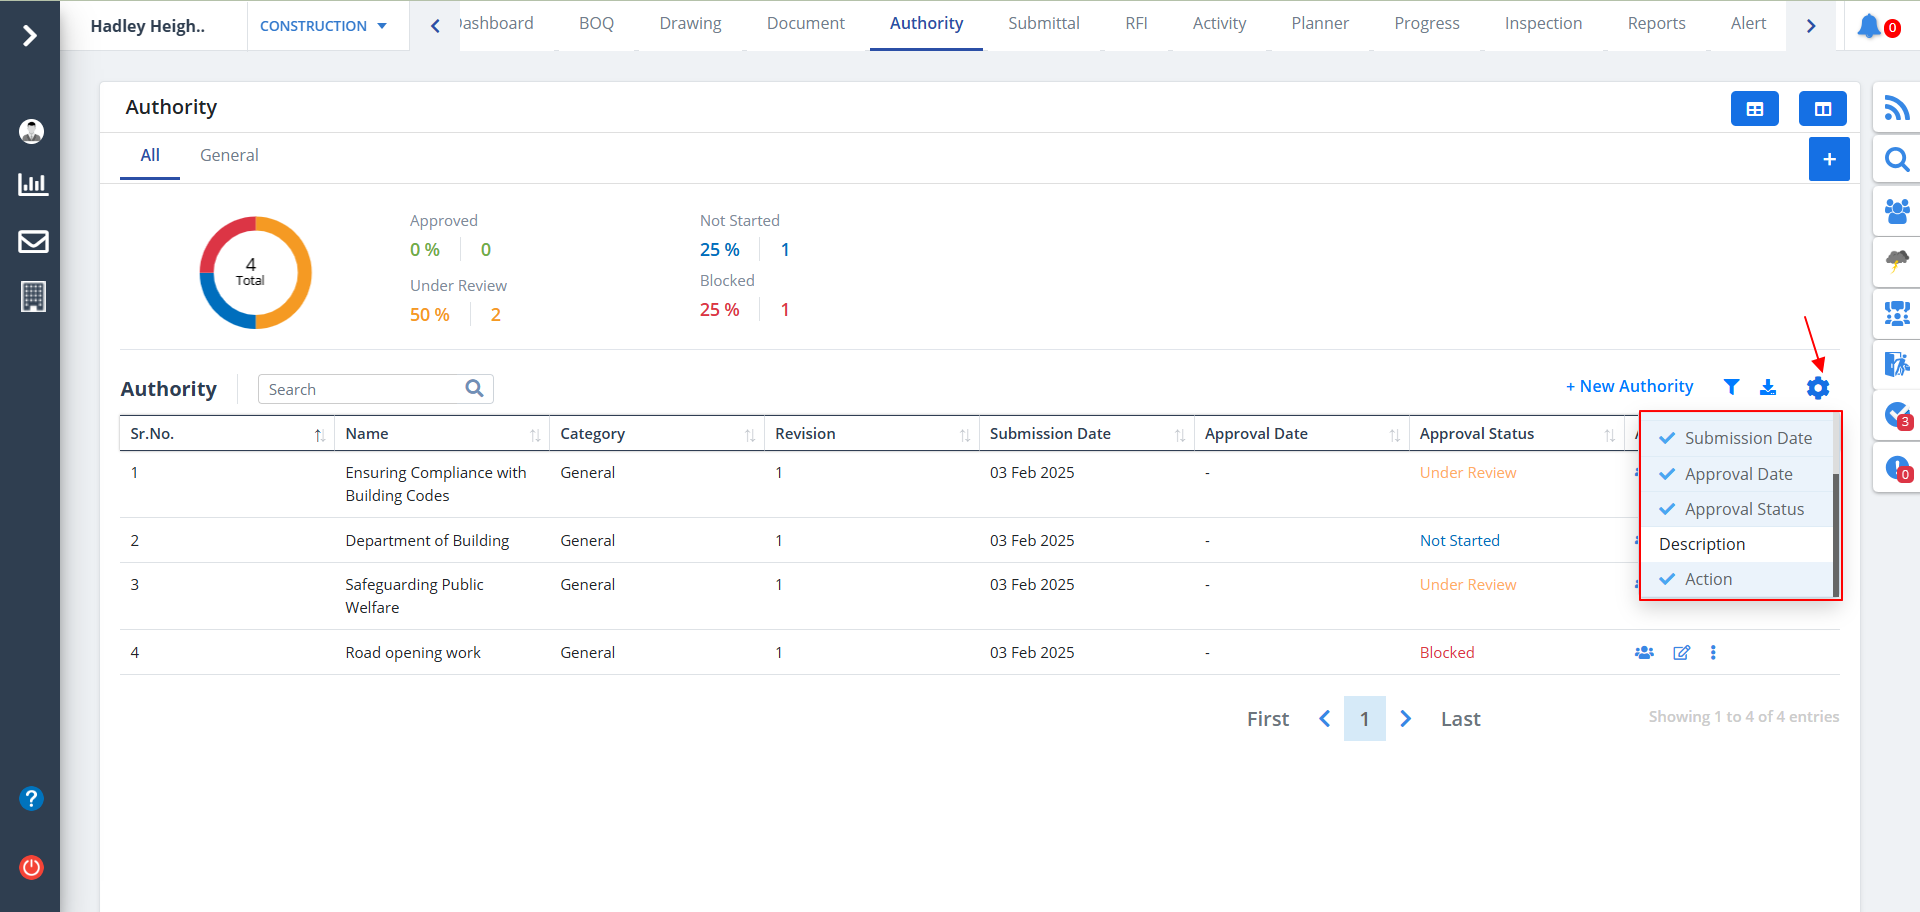Open the Submittal module tab
Image resolution: width=1920 pixels, height=912 pixels.
click(x=1043, y=23)
